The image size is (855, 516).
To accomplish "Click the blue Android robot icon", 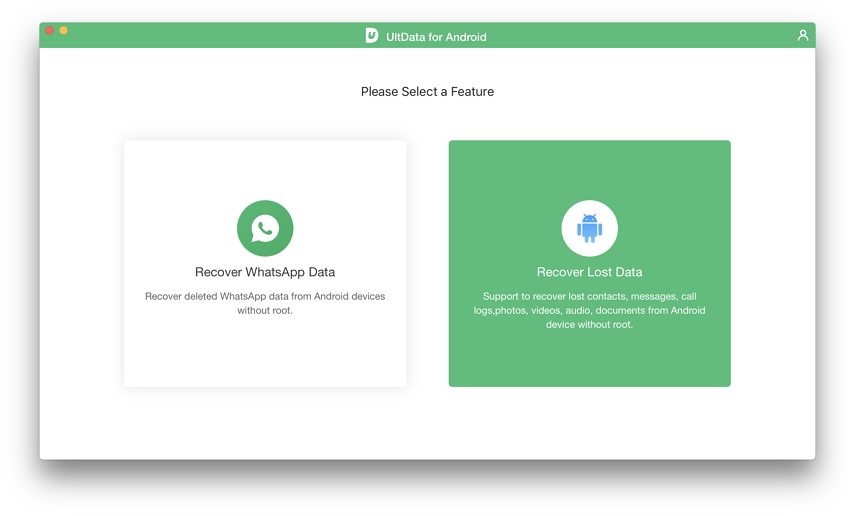I will tap(589, 228).
